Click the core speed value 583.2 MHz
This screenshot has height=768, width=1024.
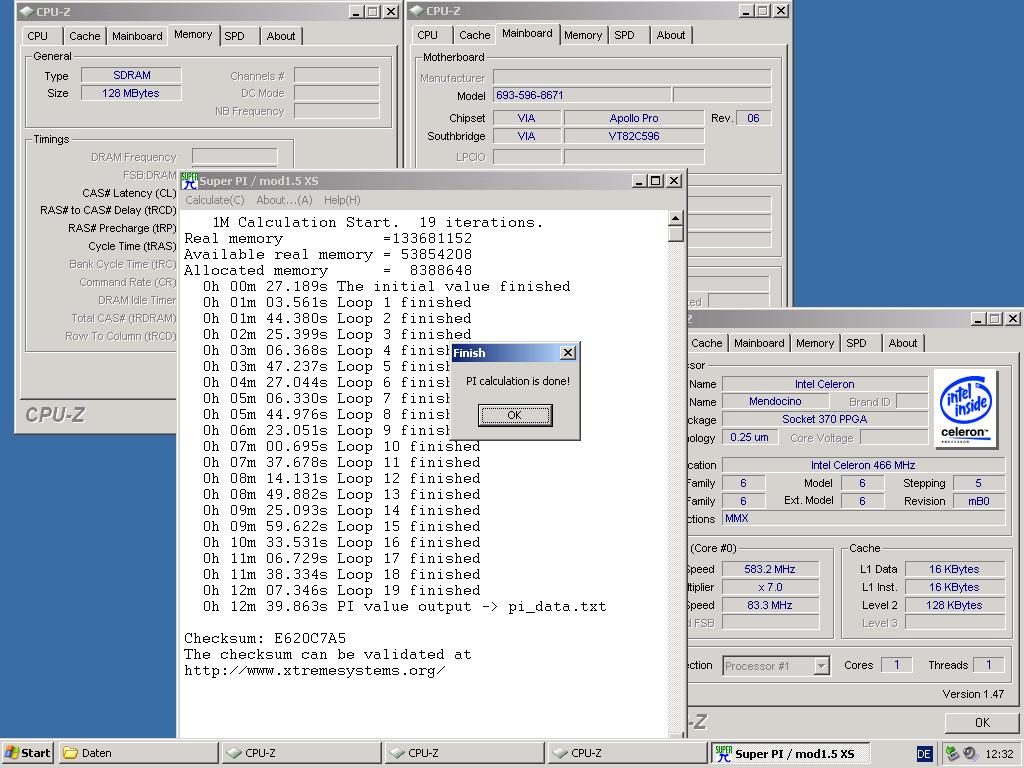coord(770,569)
